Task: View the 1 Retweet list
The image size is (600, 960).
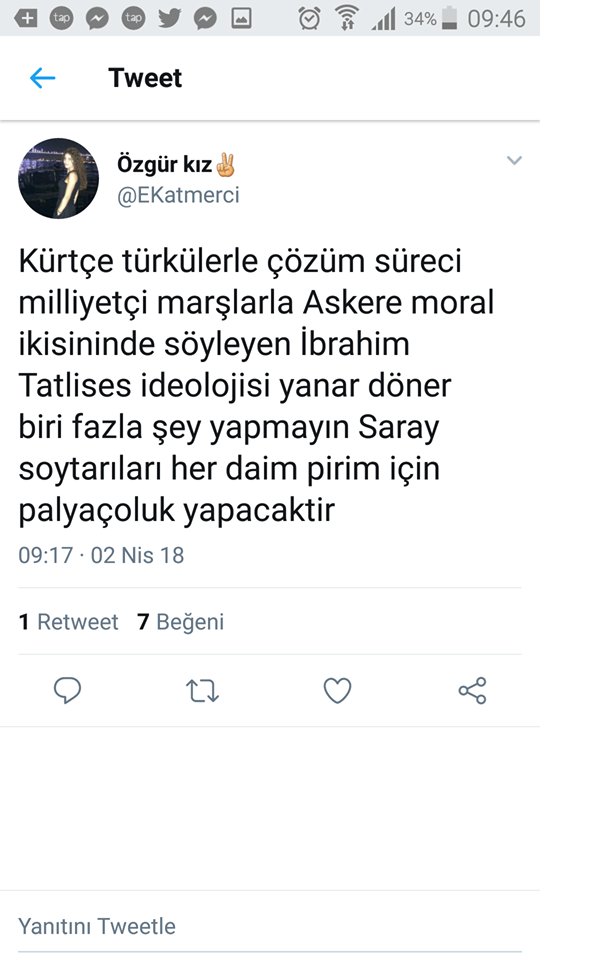Action: [68, 622]
